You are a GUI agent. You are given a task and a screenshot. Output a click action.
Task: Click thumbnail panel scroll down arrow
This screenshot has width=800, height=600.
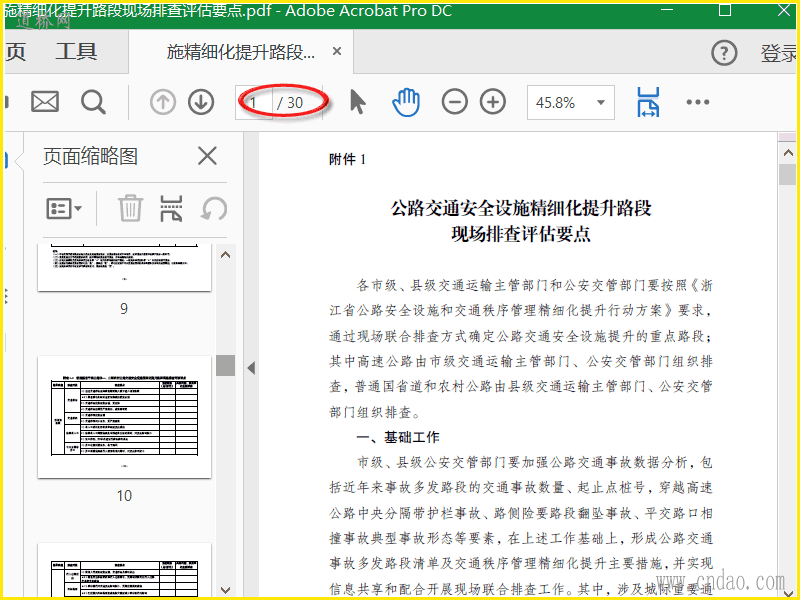pyautogui.click(x=226, y=590)
